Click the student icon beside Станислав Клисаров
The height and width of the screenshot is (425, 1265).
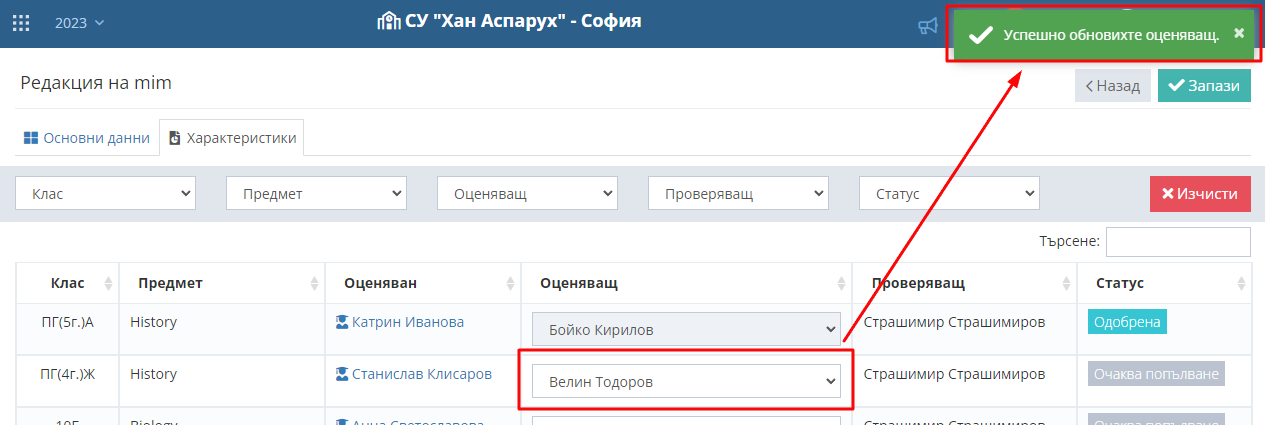[342, 374]
